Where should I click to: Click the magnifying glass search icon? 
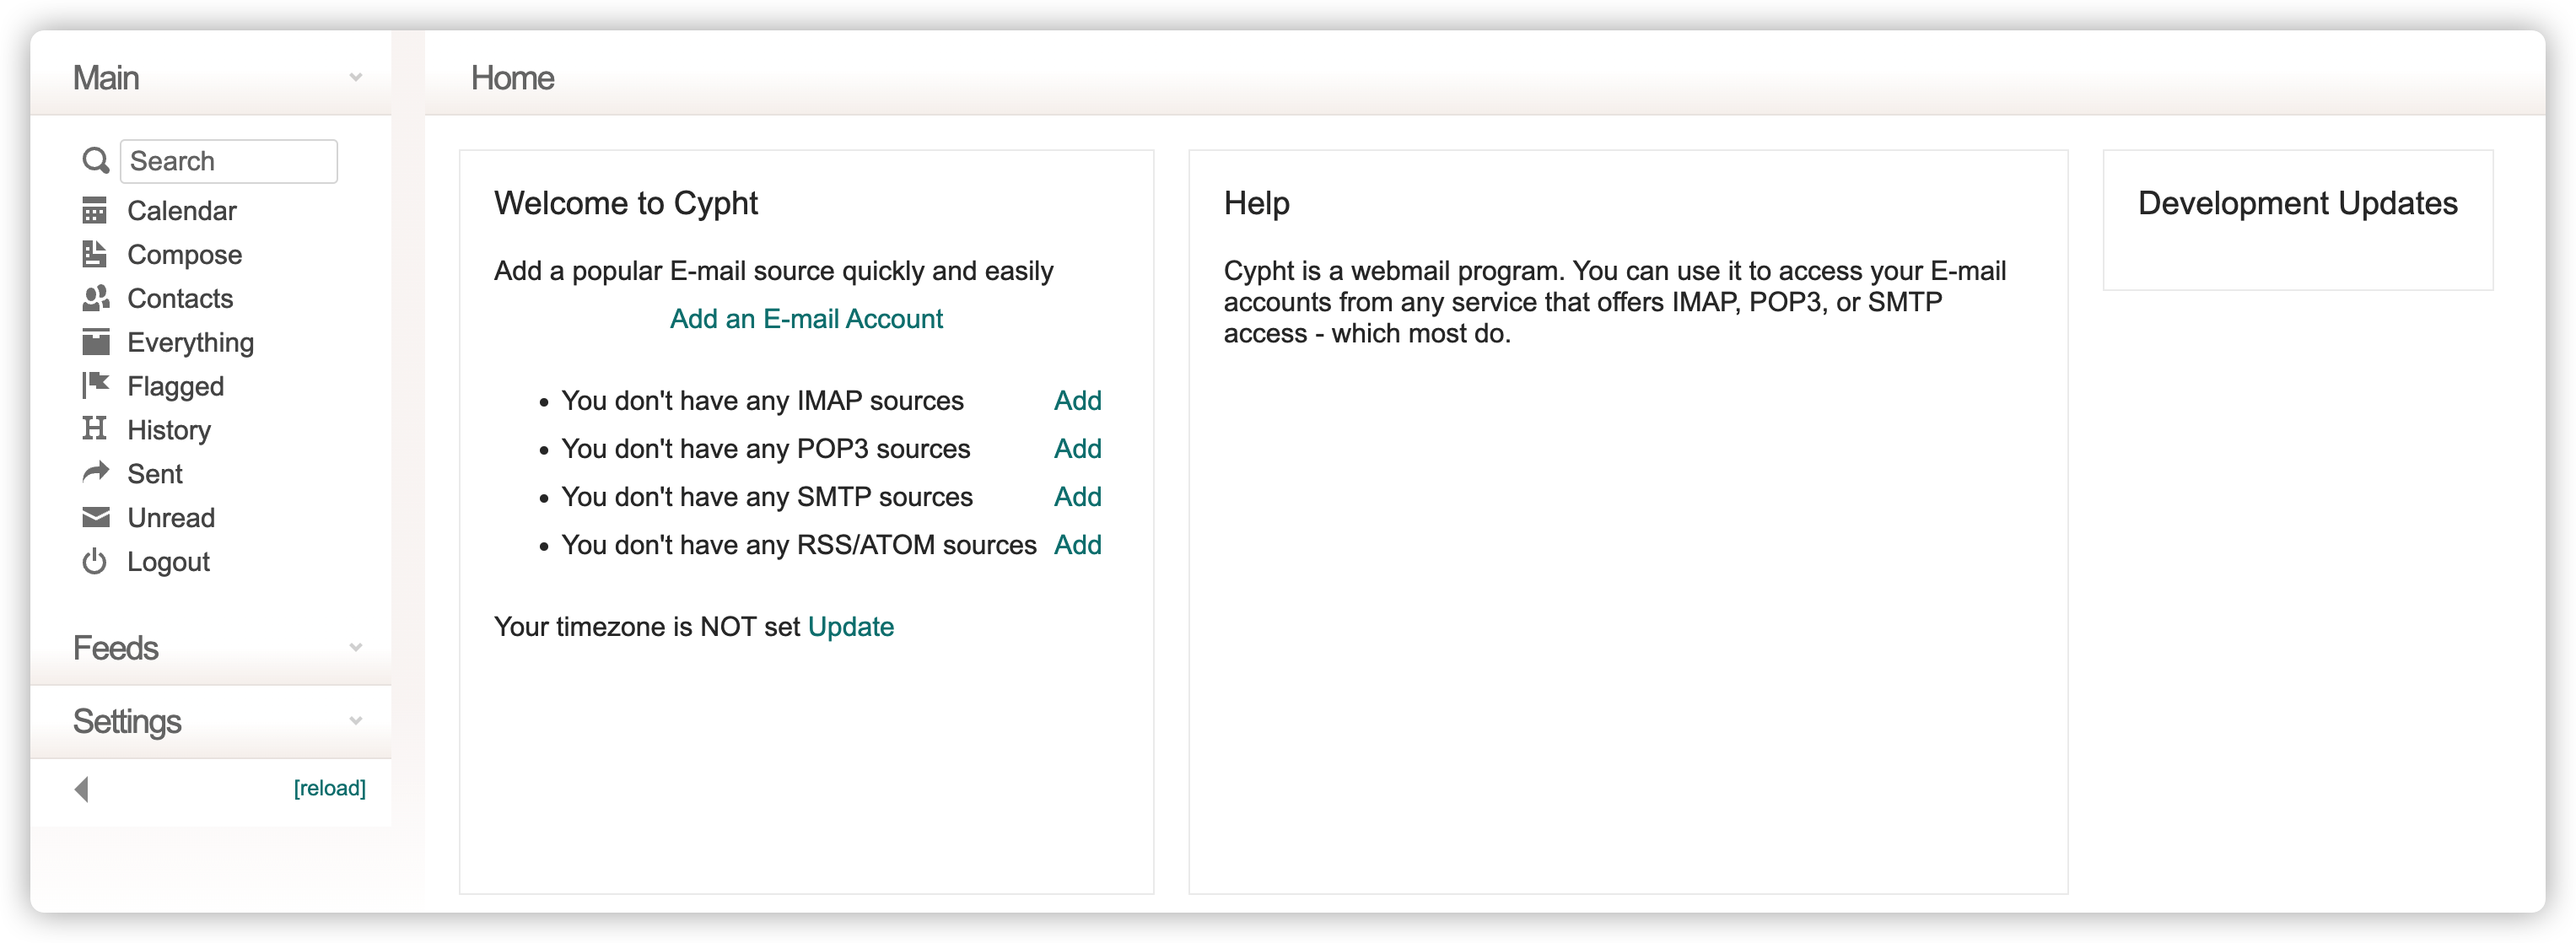tap(95, 161)
